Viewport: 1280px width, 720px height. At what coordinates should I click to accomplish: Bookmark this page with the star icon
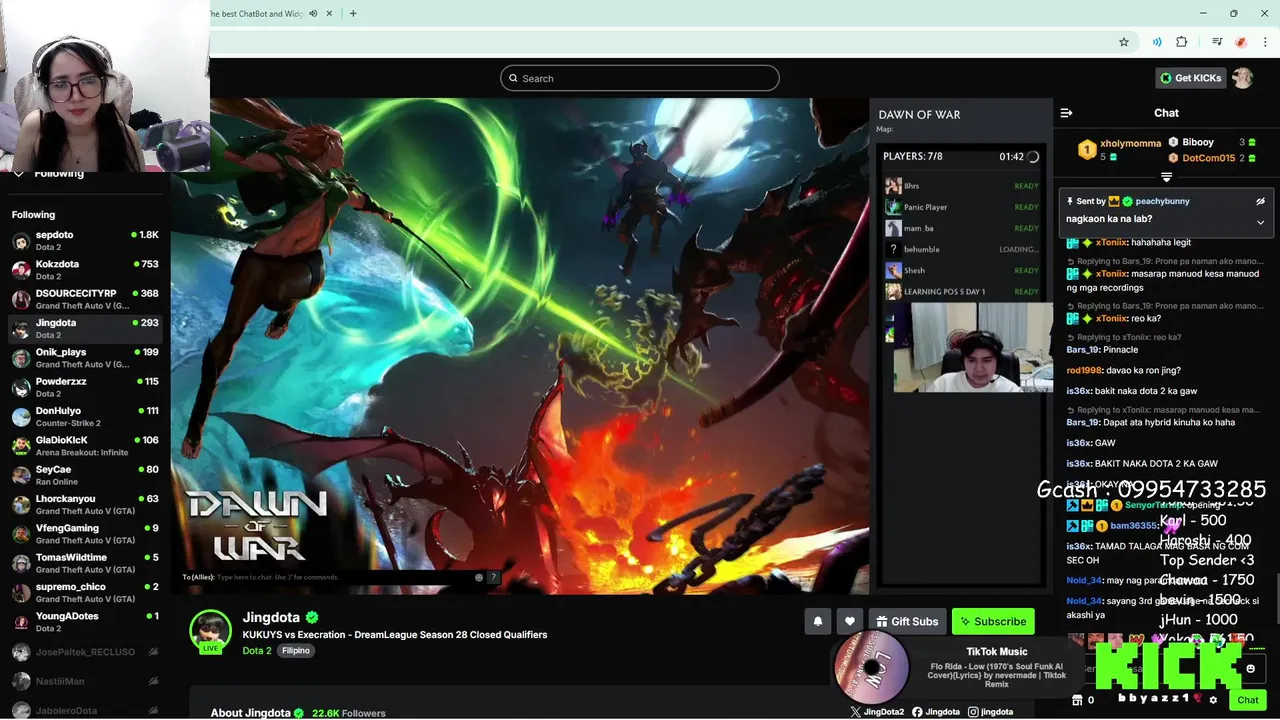click(x=1124, y=42)
